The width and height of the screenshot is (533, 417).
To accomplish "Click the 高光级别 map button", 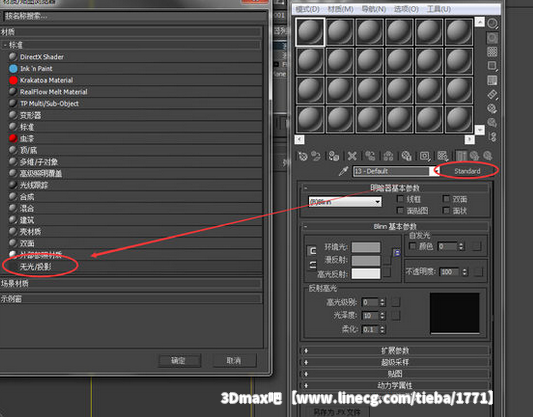I will coord(396,302).
